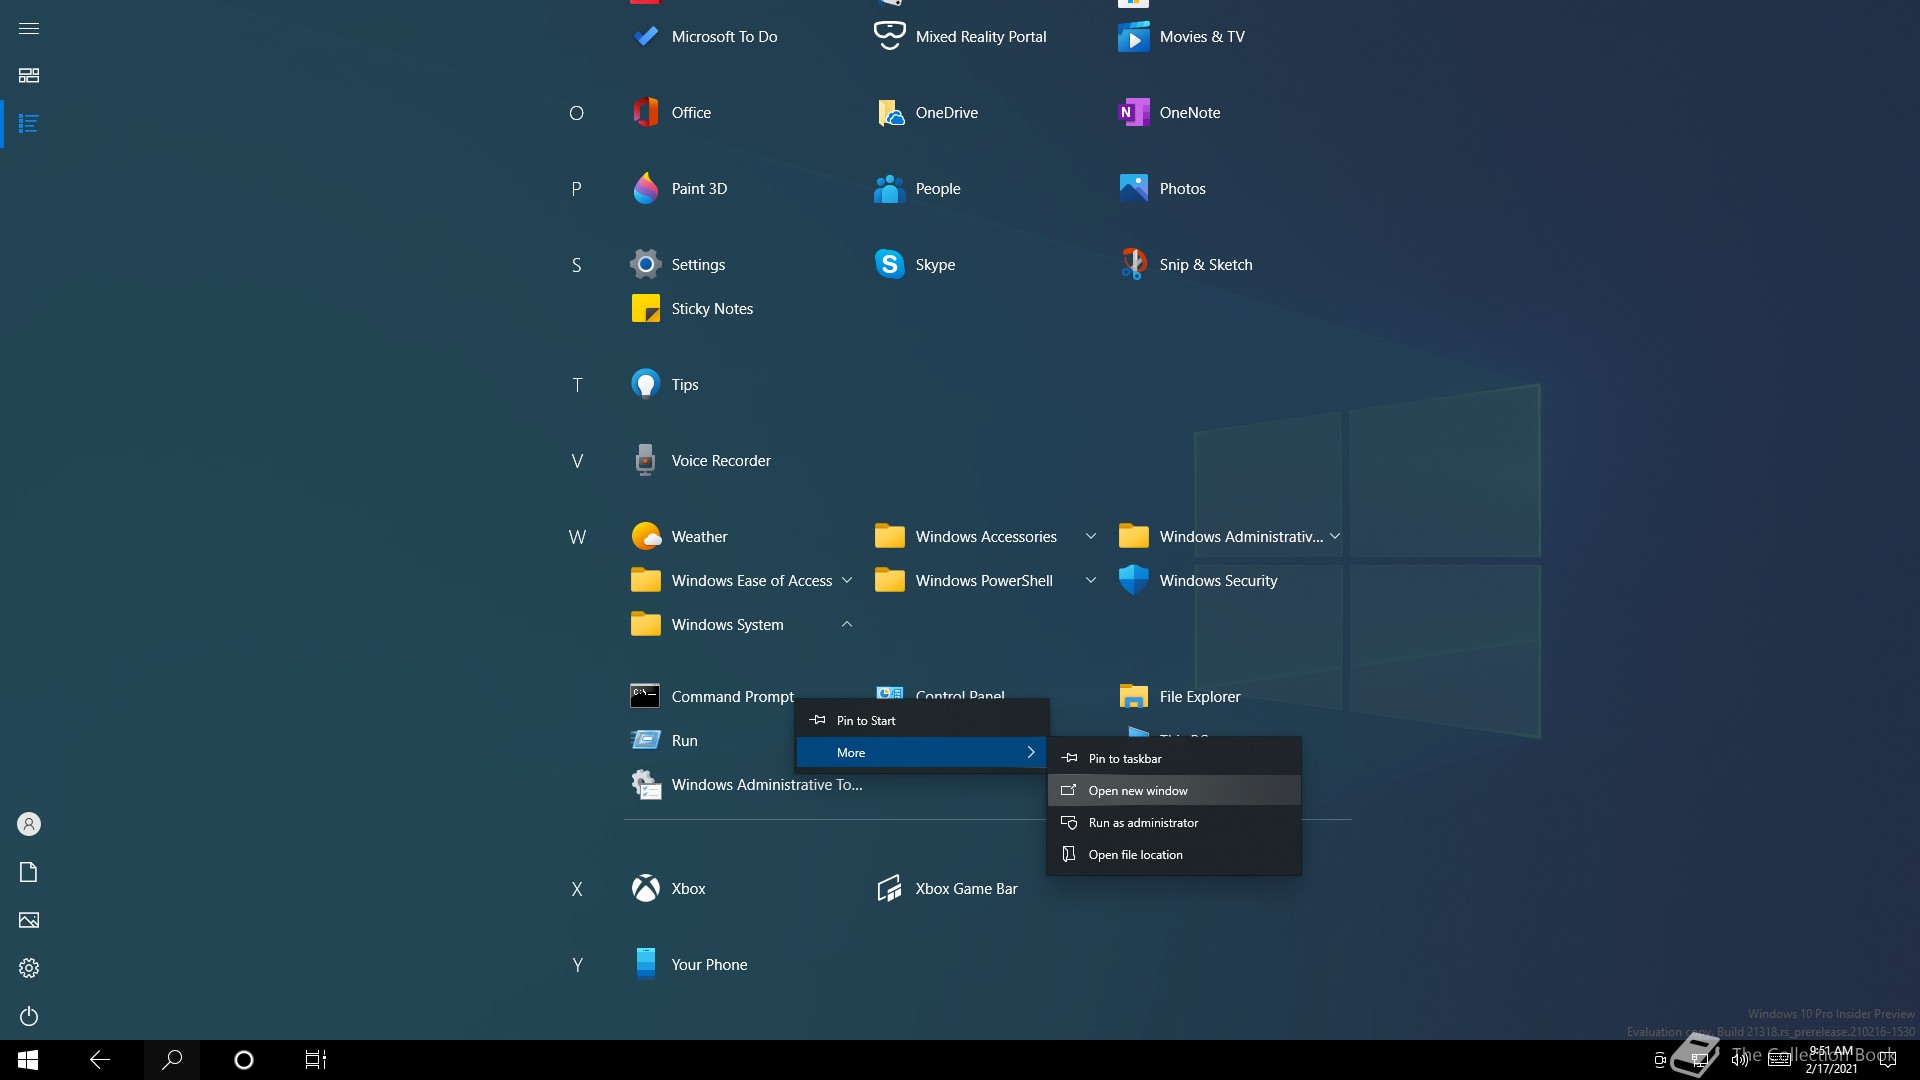The image size is (1920, 1080).
Task: Open the user account button
Action: tap(29, 825)
